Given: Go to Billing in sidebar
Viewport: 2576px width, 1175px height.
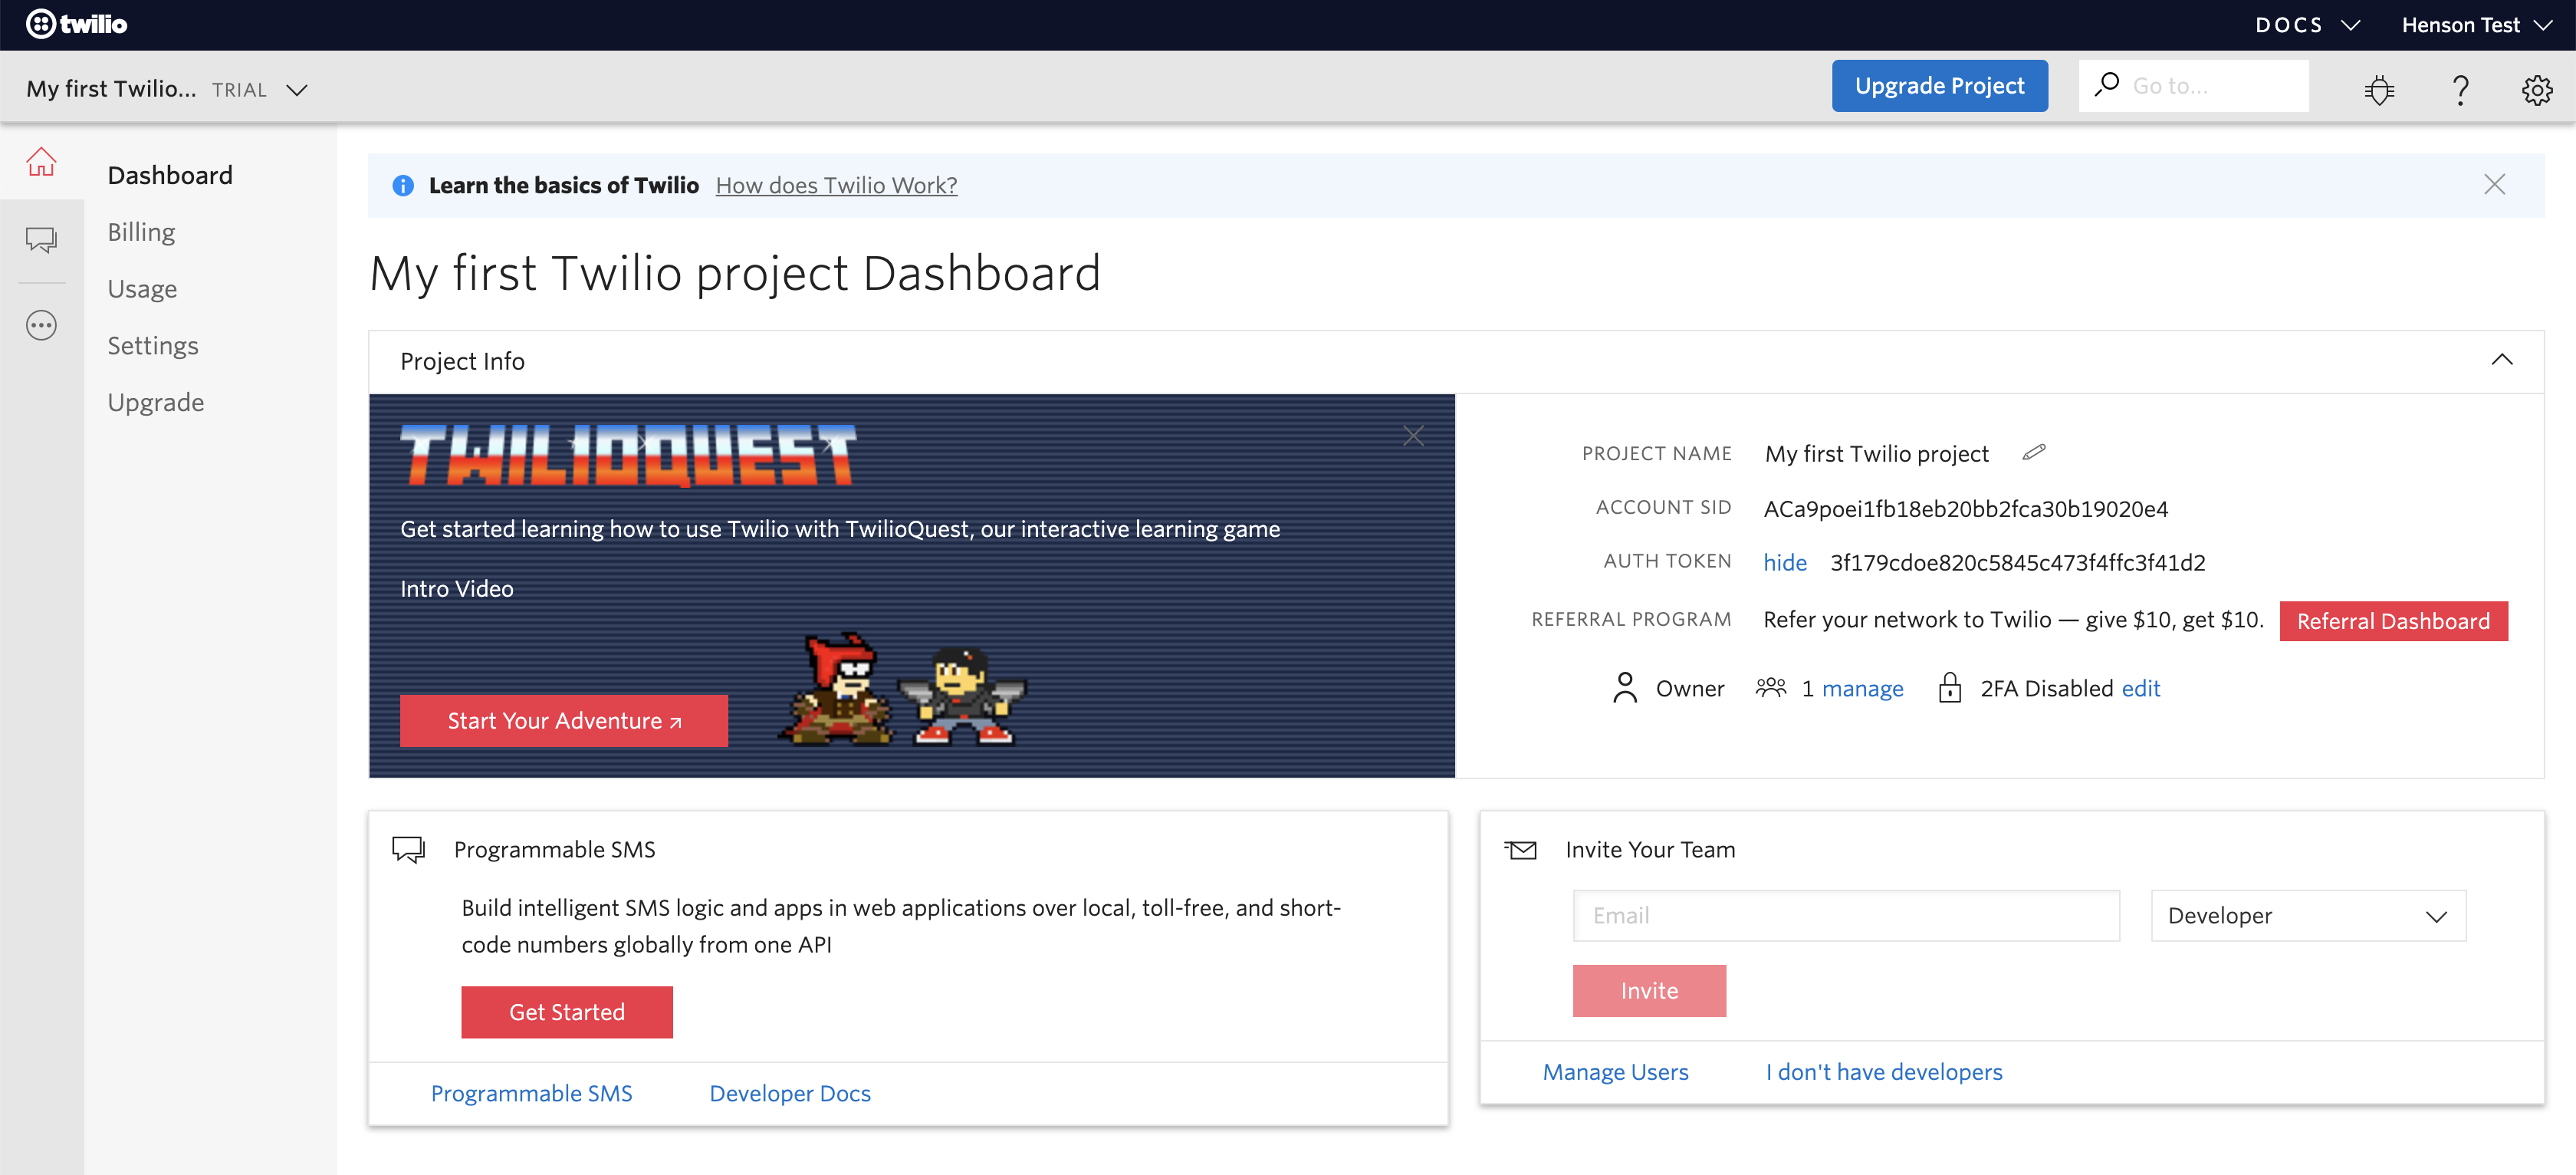Looking at the screenshot, I should coord(141,232).
